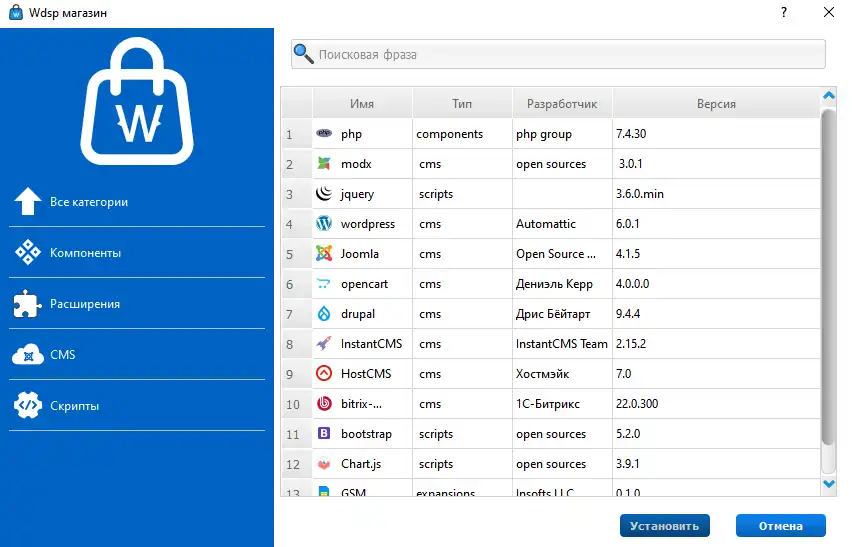This screenshot has height=547, width=852.
Task: Click the 'php group' developer cell
Action: tap(562, 134)
